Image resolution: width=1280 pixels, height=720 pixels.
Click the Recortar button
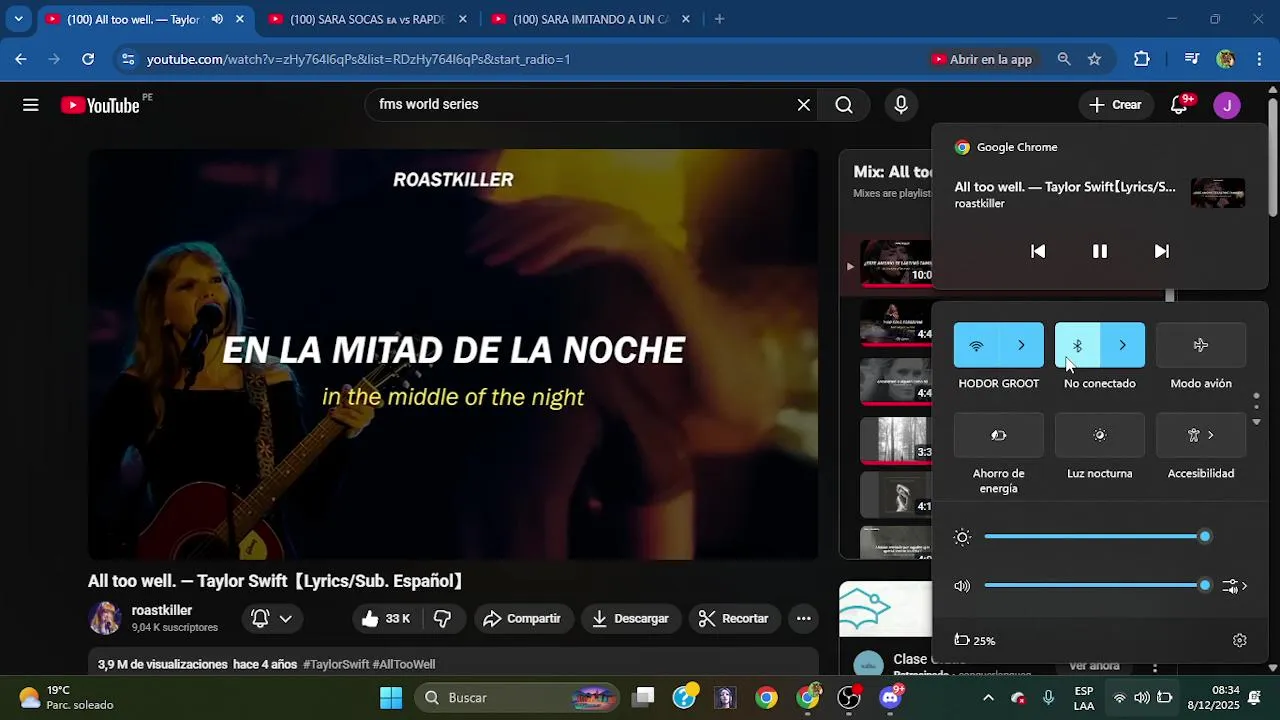[733, 619]
